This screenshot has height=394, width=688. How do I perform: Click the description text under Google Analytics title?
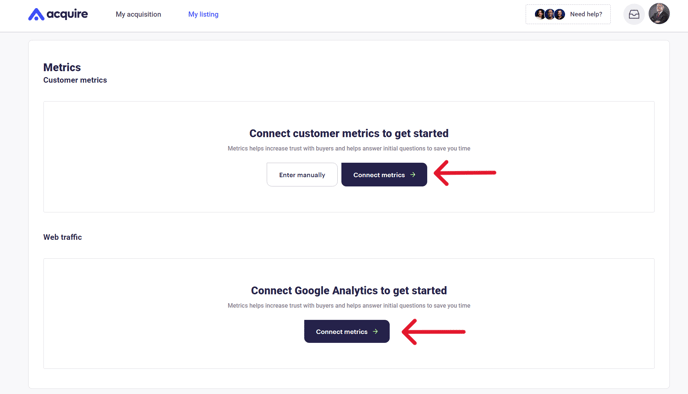tap(349, 305)
